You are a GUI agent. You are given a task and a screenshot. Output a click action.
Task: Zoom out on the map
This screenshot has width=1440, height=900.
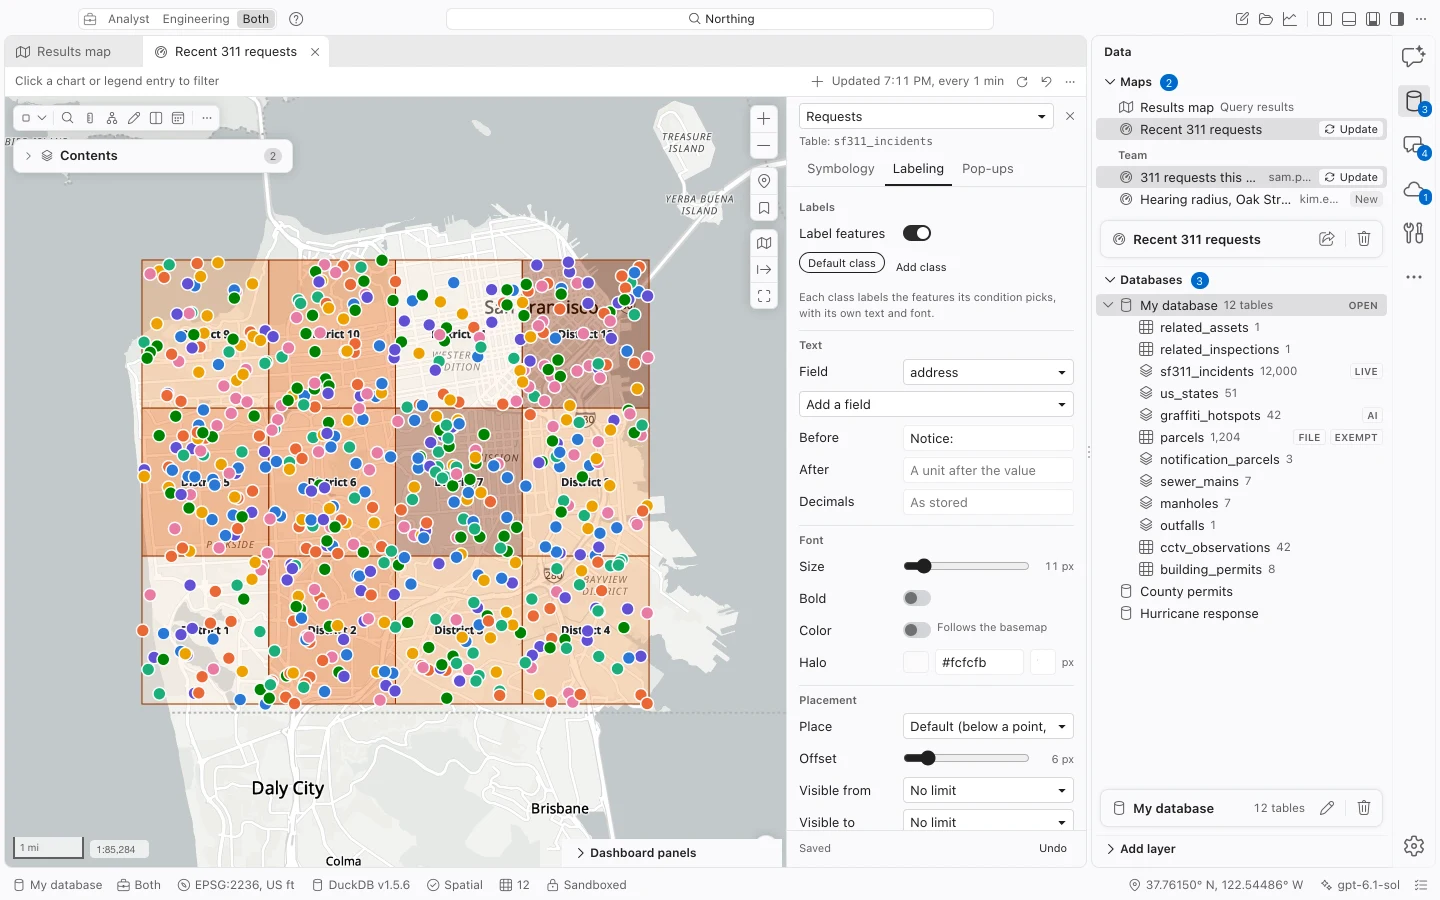(x=764, y=146)
